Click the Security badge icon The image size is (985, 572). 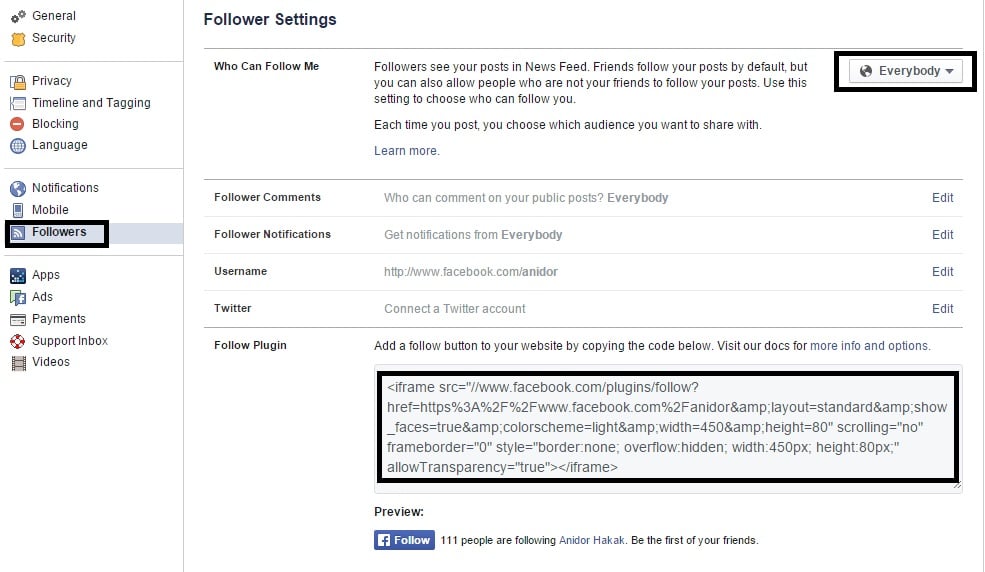click(18, 39)
